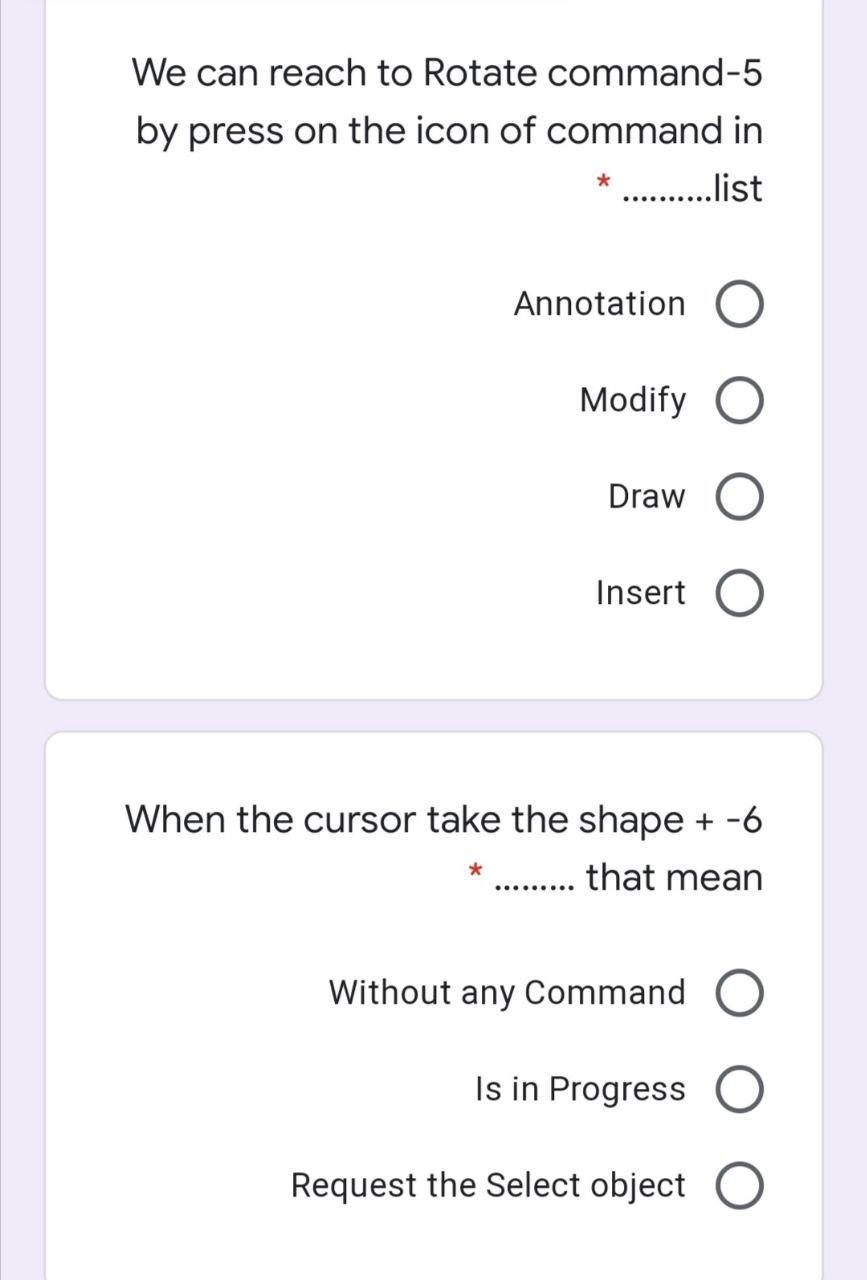Click the Is in Progress label text
Screen dimensions: 867x1280
pos(580,1089)
